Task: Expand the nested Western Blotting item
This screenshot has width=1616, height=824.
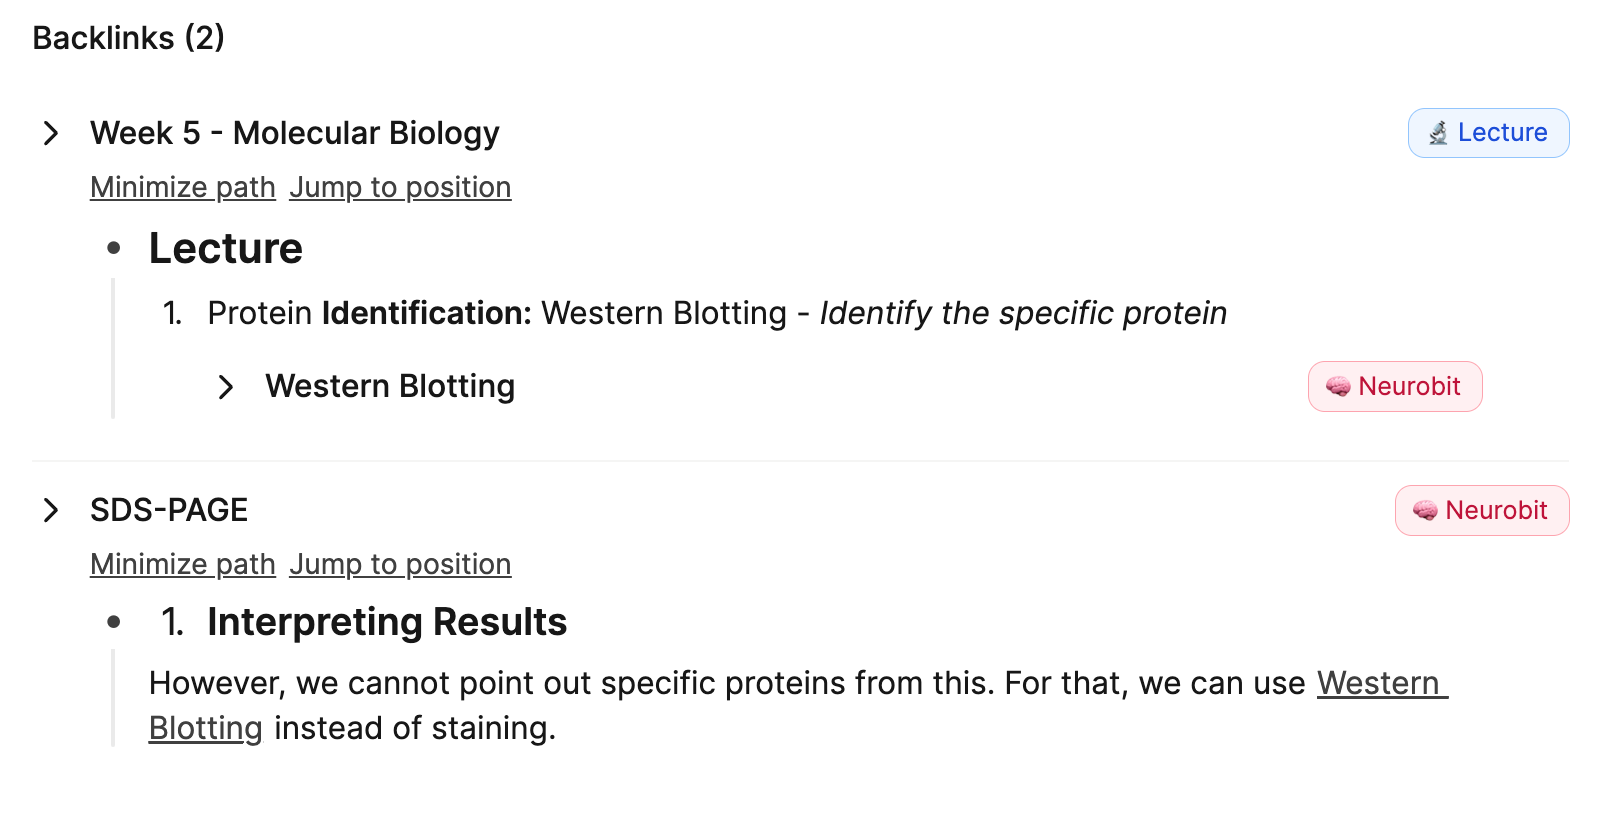Action: point(226,387)
